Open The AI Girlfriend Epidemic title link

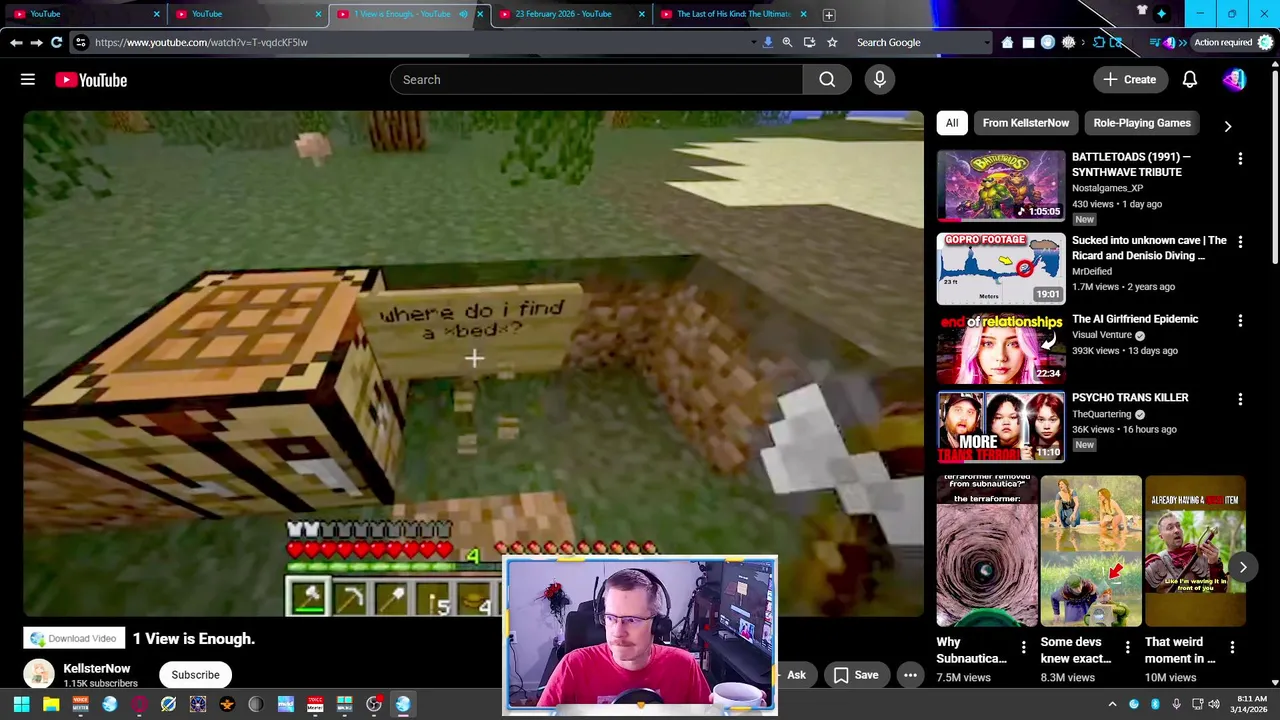(x=1134, y=319)
